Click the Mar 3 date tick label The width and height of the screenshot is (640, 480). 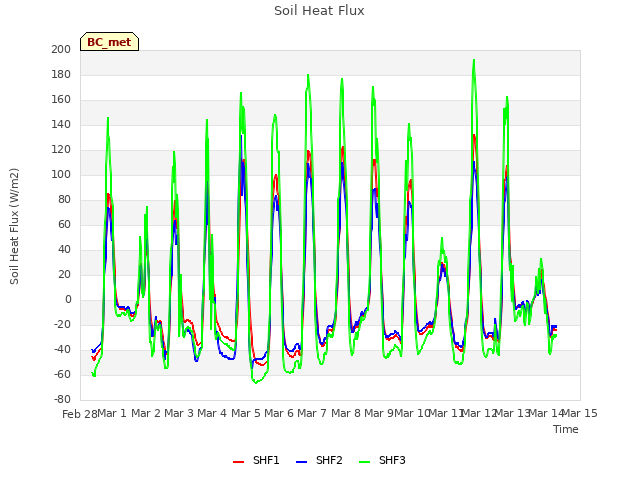point(179,413)
